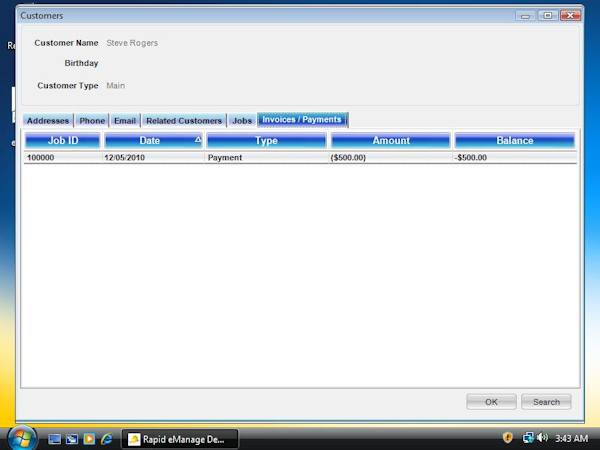600x450 pixels.
Task: Launch Internet Explorer from quick launch
Action: (106, 438)
